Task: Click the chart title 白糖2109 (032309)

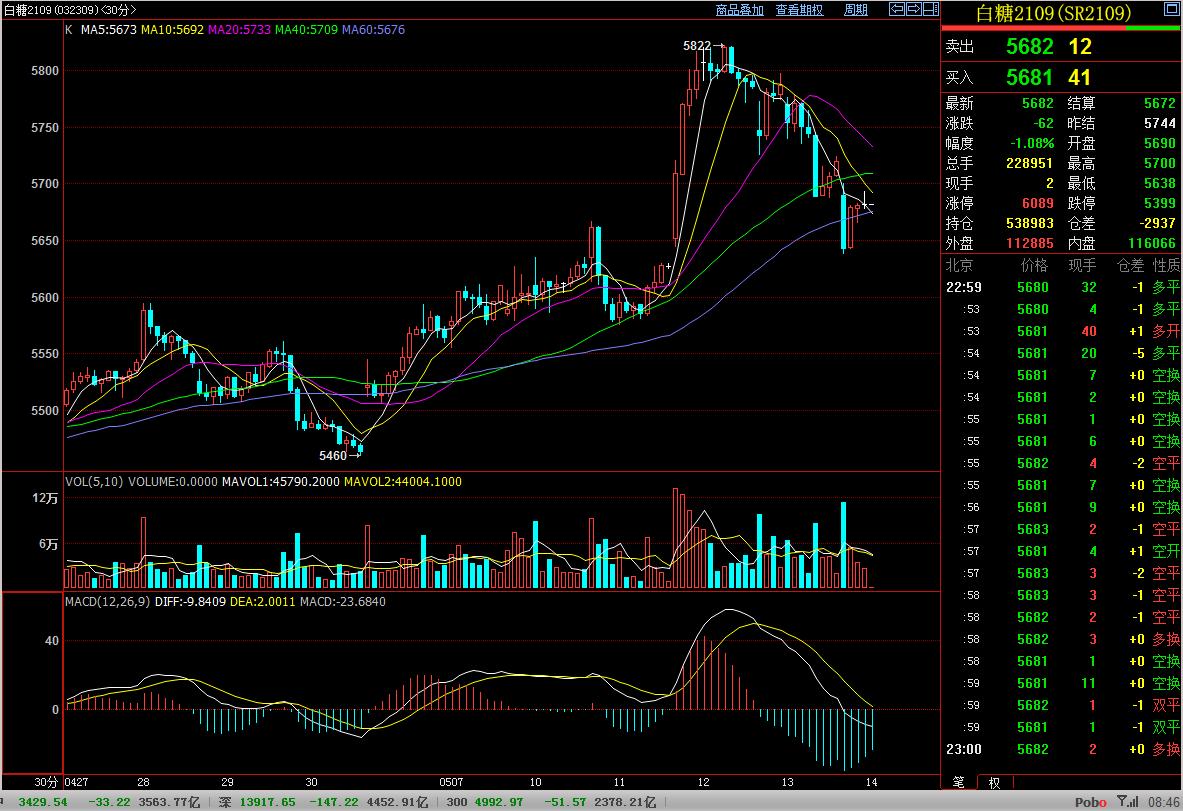Action: 51,10
